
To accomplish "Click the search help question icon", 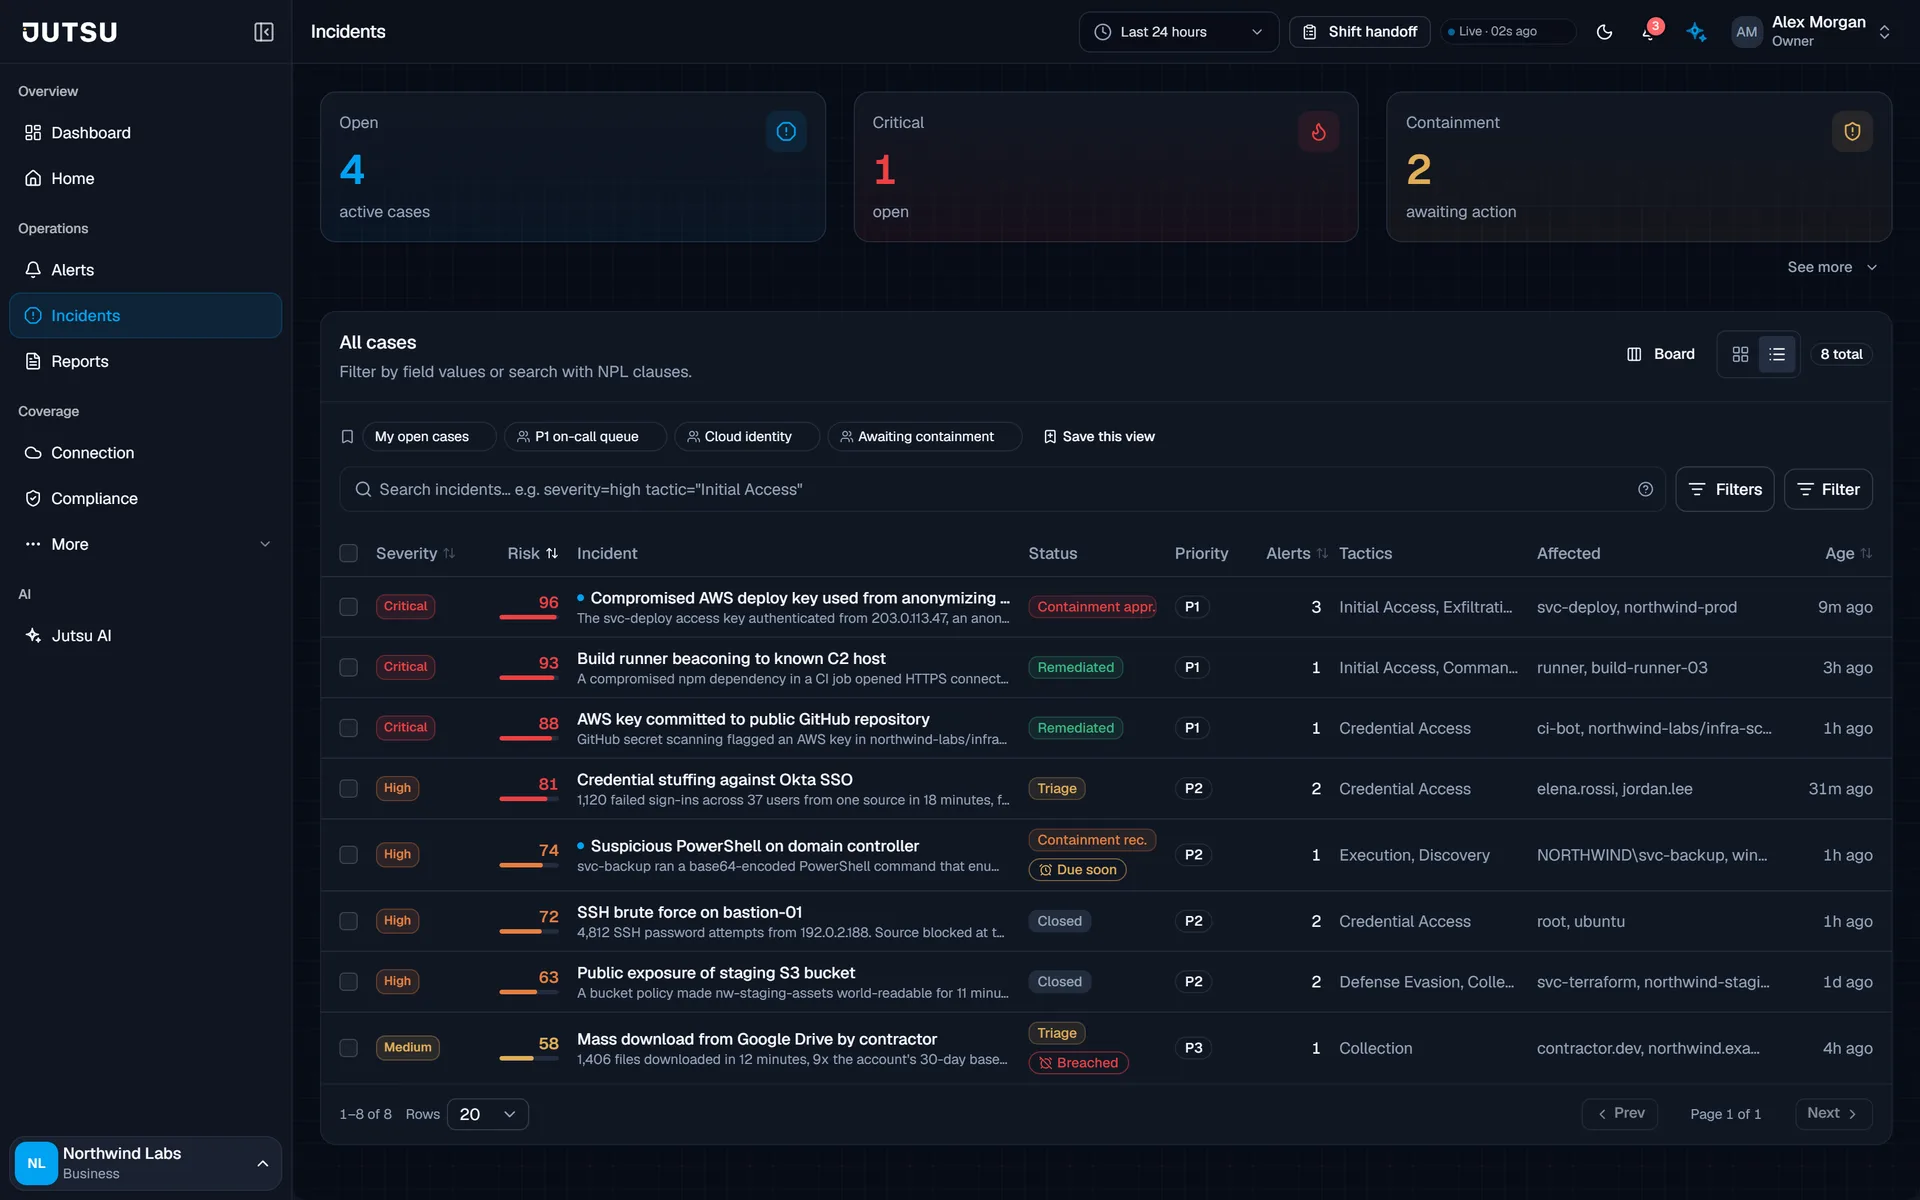I will click(1645, 489).
